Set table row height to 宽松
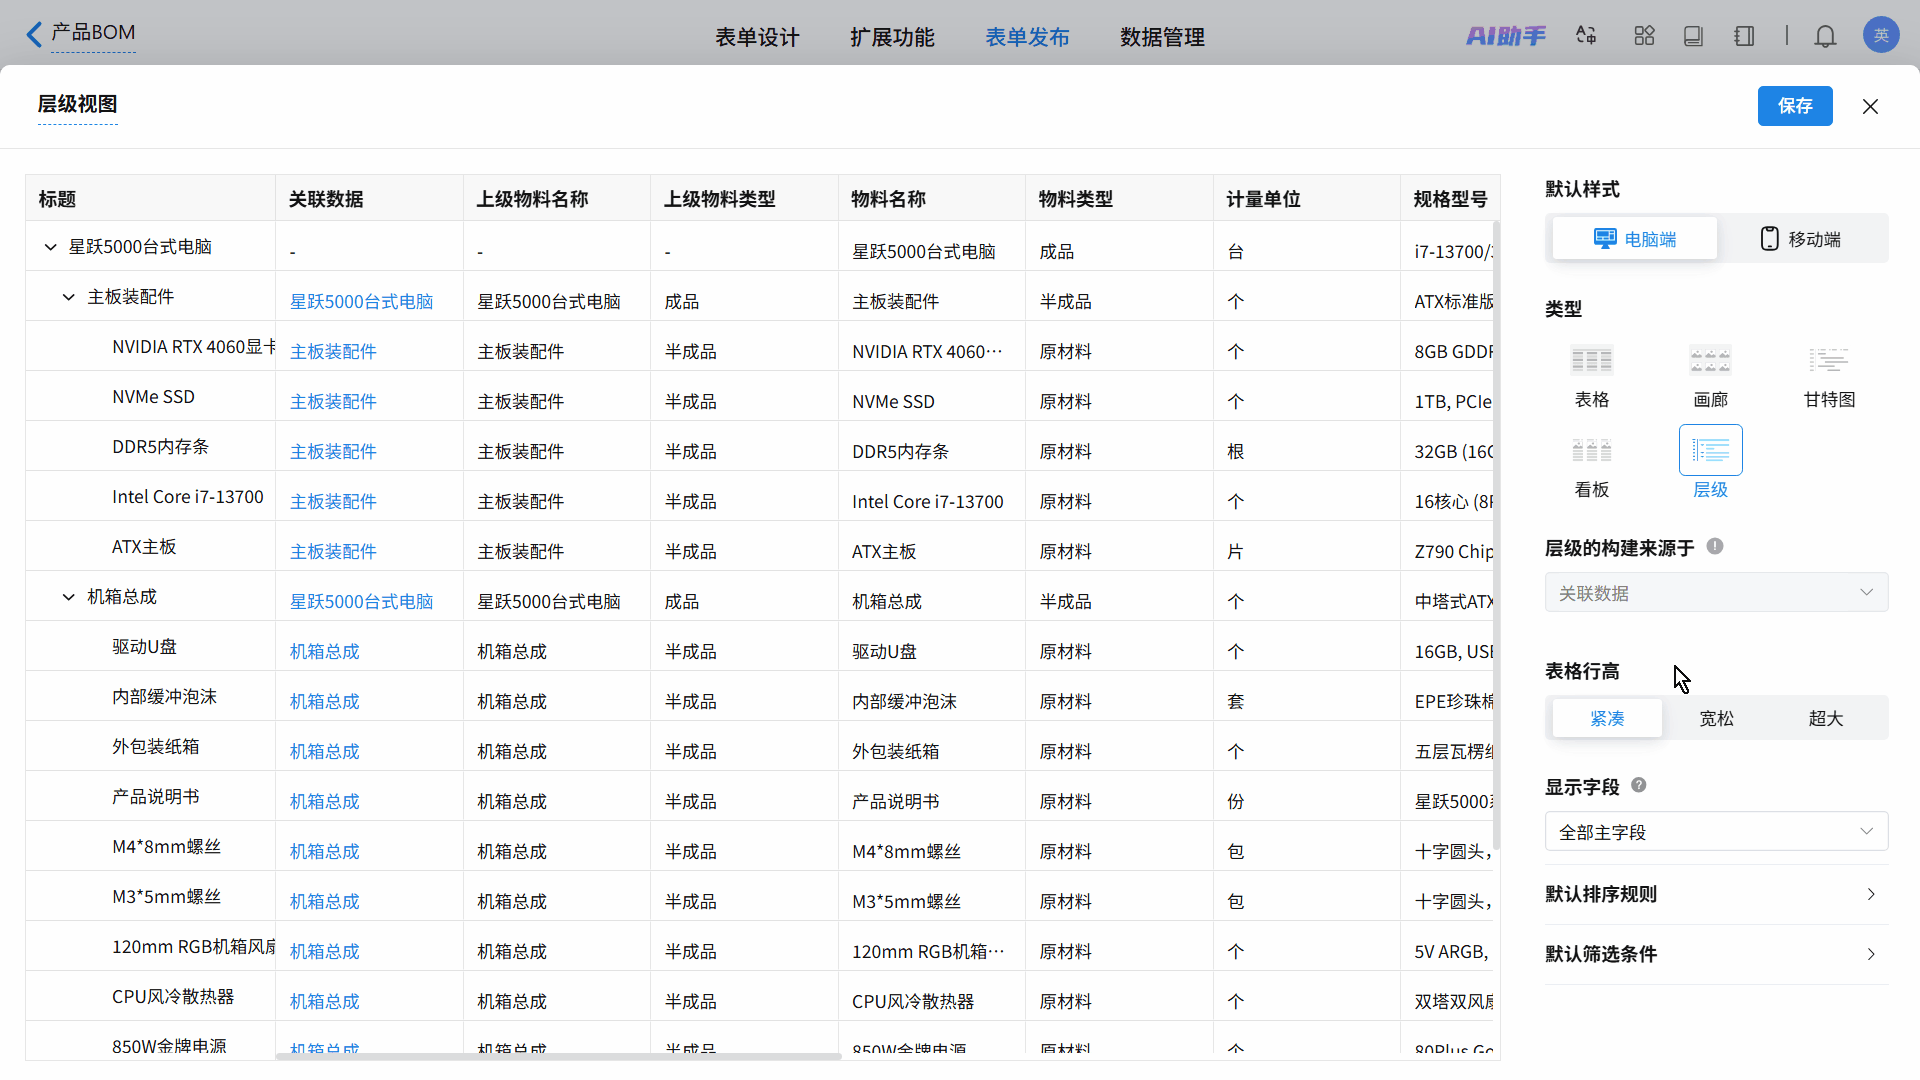 (1716, 718)
